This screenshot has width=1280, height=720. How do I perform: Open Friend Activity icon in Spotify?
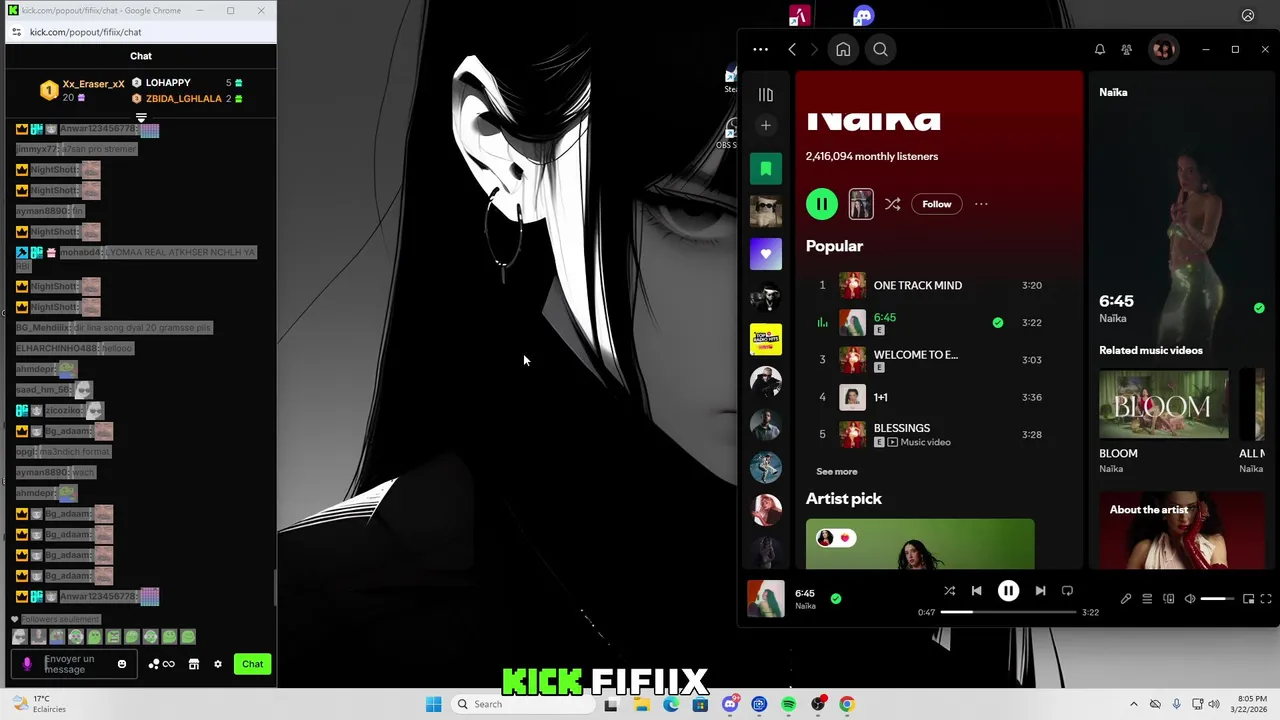pos(1127,49)
